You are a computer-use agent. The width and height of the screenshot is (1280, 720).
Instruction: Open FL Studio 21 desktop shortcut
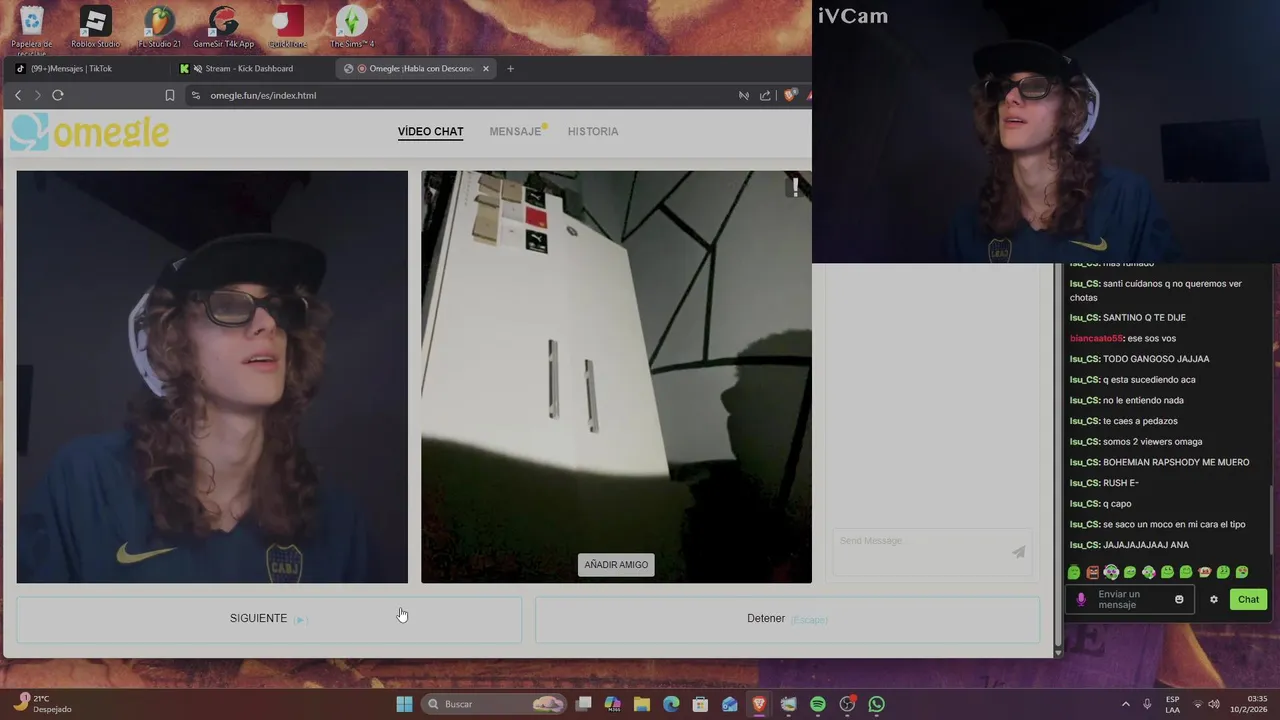point(159,28)
